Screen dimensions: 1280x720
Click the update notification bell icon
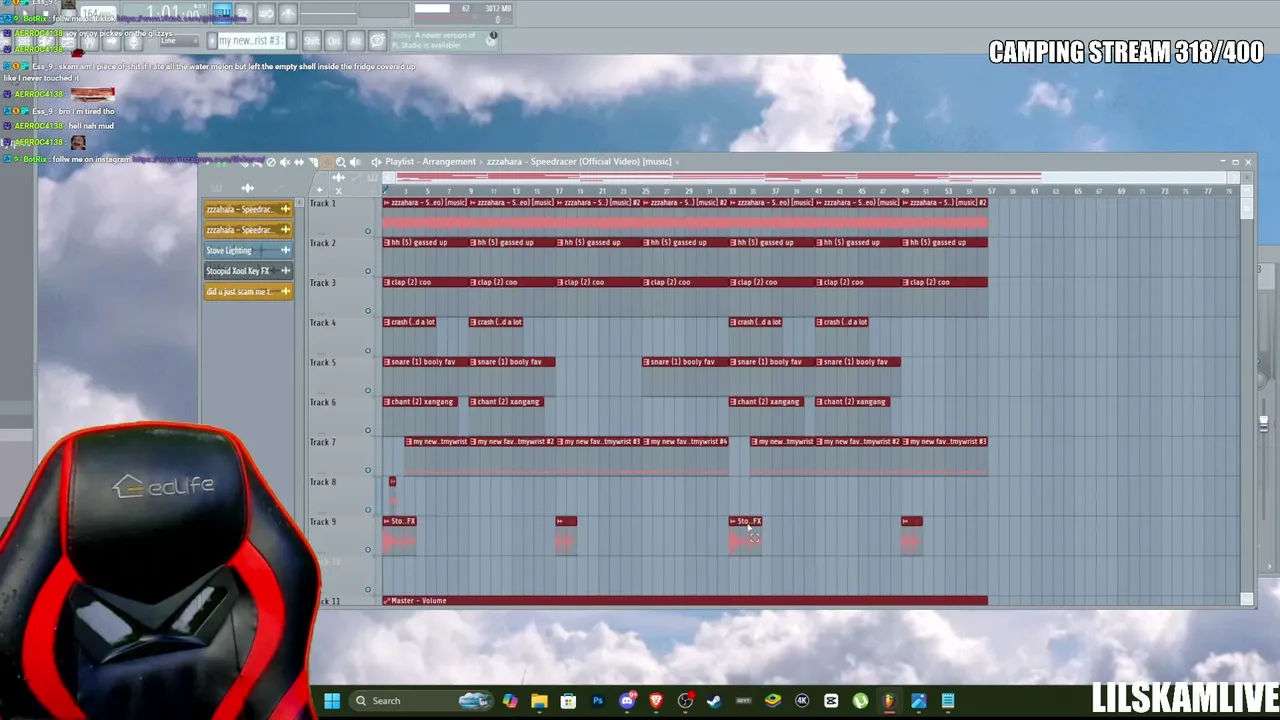[492, 37]
